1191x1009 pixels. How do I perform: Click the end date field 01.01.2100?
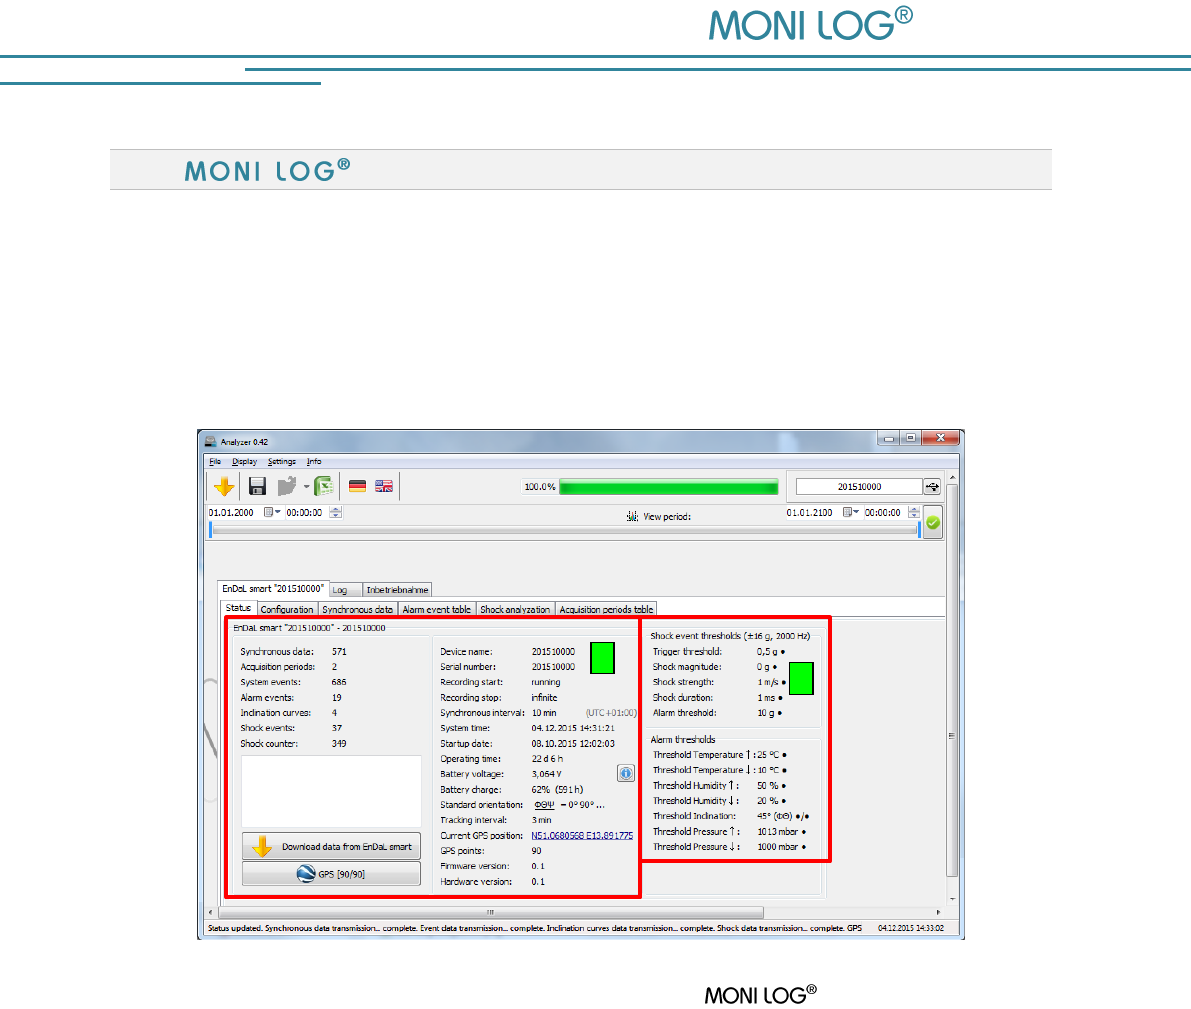coord(810,513)
